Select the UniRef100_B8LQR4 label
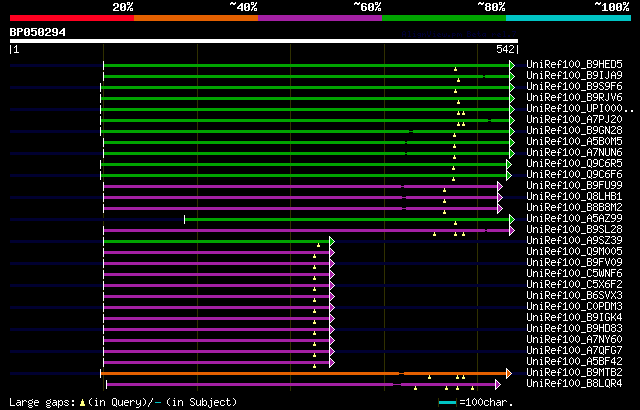640x410 pixels. click(x=574, y=383)
